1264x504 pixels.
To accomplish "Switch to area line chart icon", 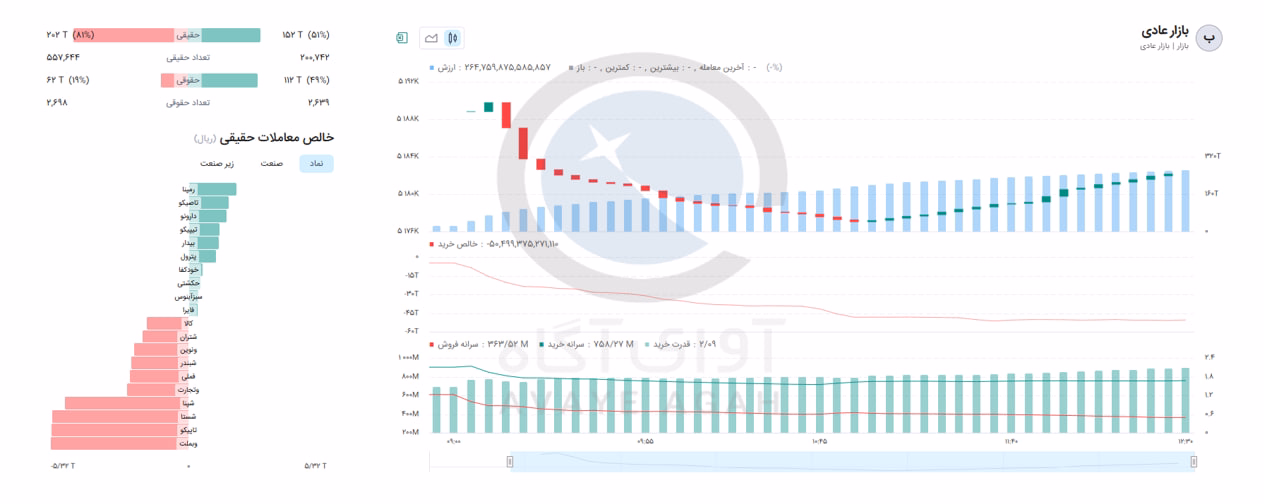I will (431, 38).
